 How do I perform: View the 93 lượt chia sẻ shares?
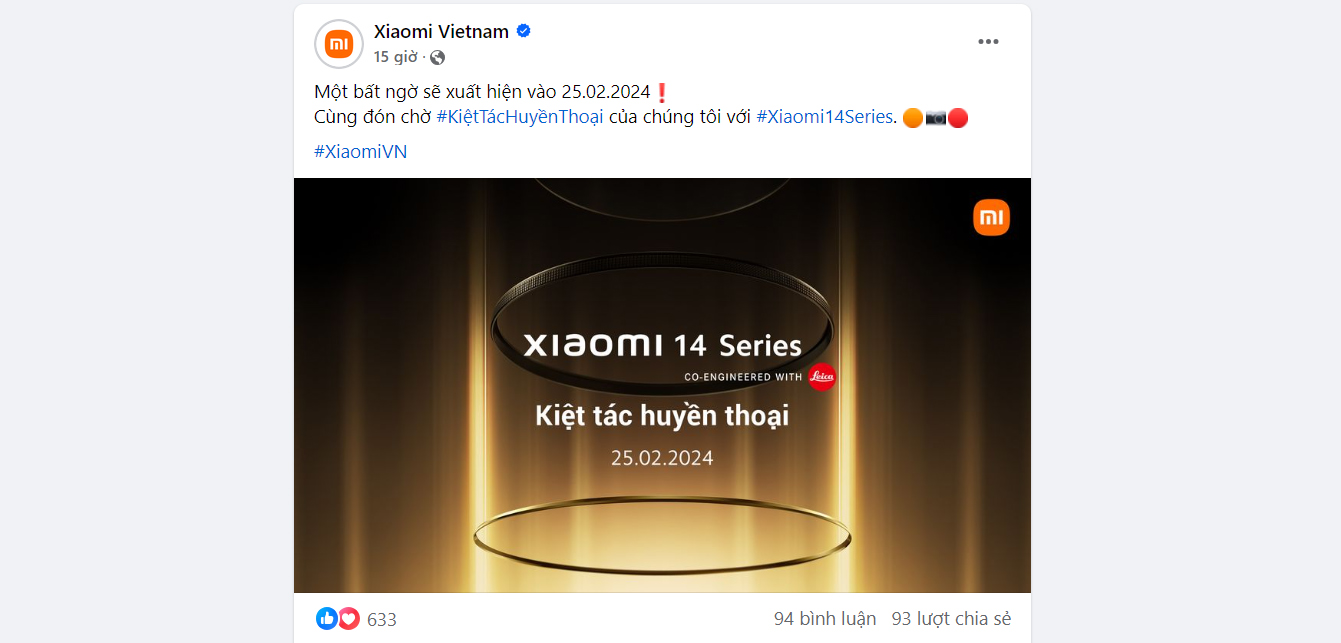click(x=951, y=619)
